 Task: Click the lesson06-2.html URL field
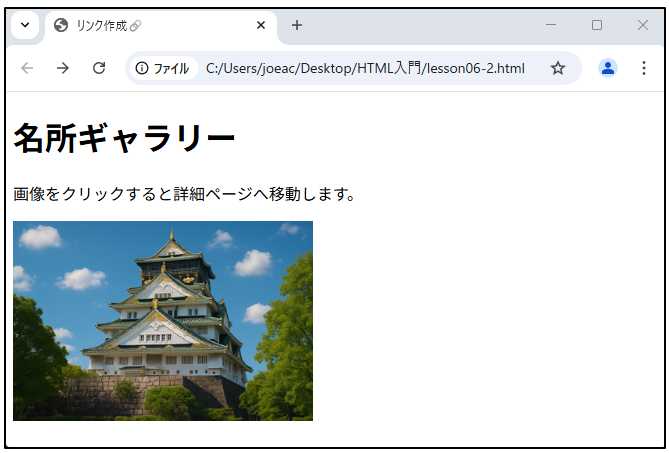pyautogui.click(x=365, y=68)
